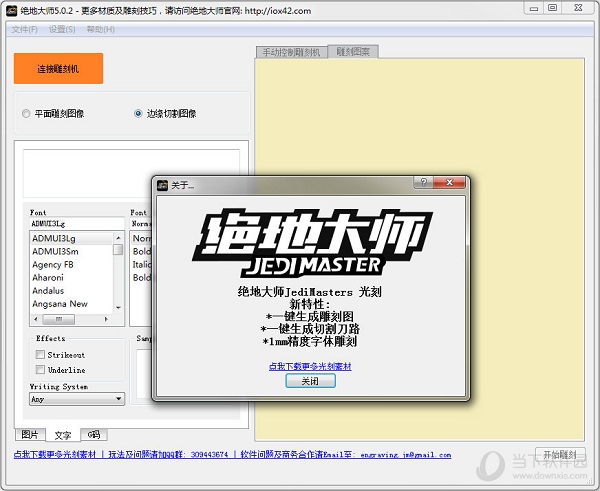Screen dimensions: 600x491
Task: Select Angsana New in the font list
Action: pyautogui.click(x=71, y=303)
